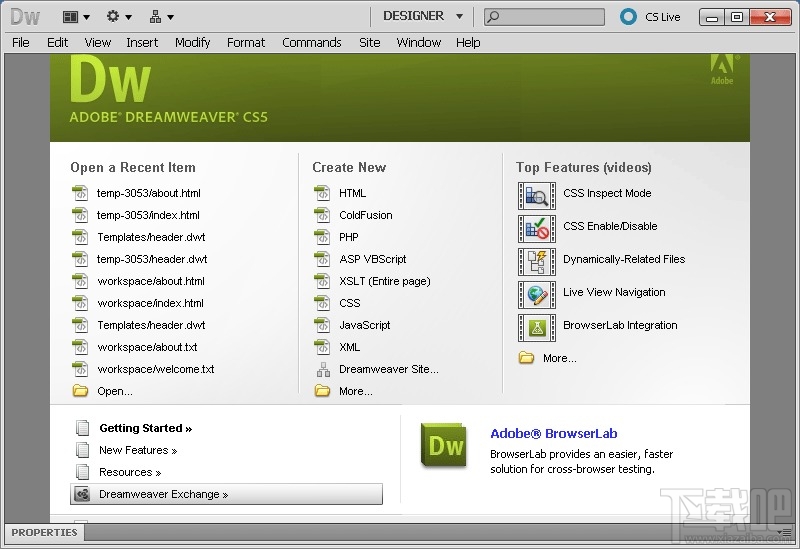Open the New Features » link

(x=138, y=450)
